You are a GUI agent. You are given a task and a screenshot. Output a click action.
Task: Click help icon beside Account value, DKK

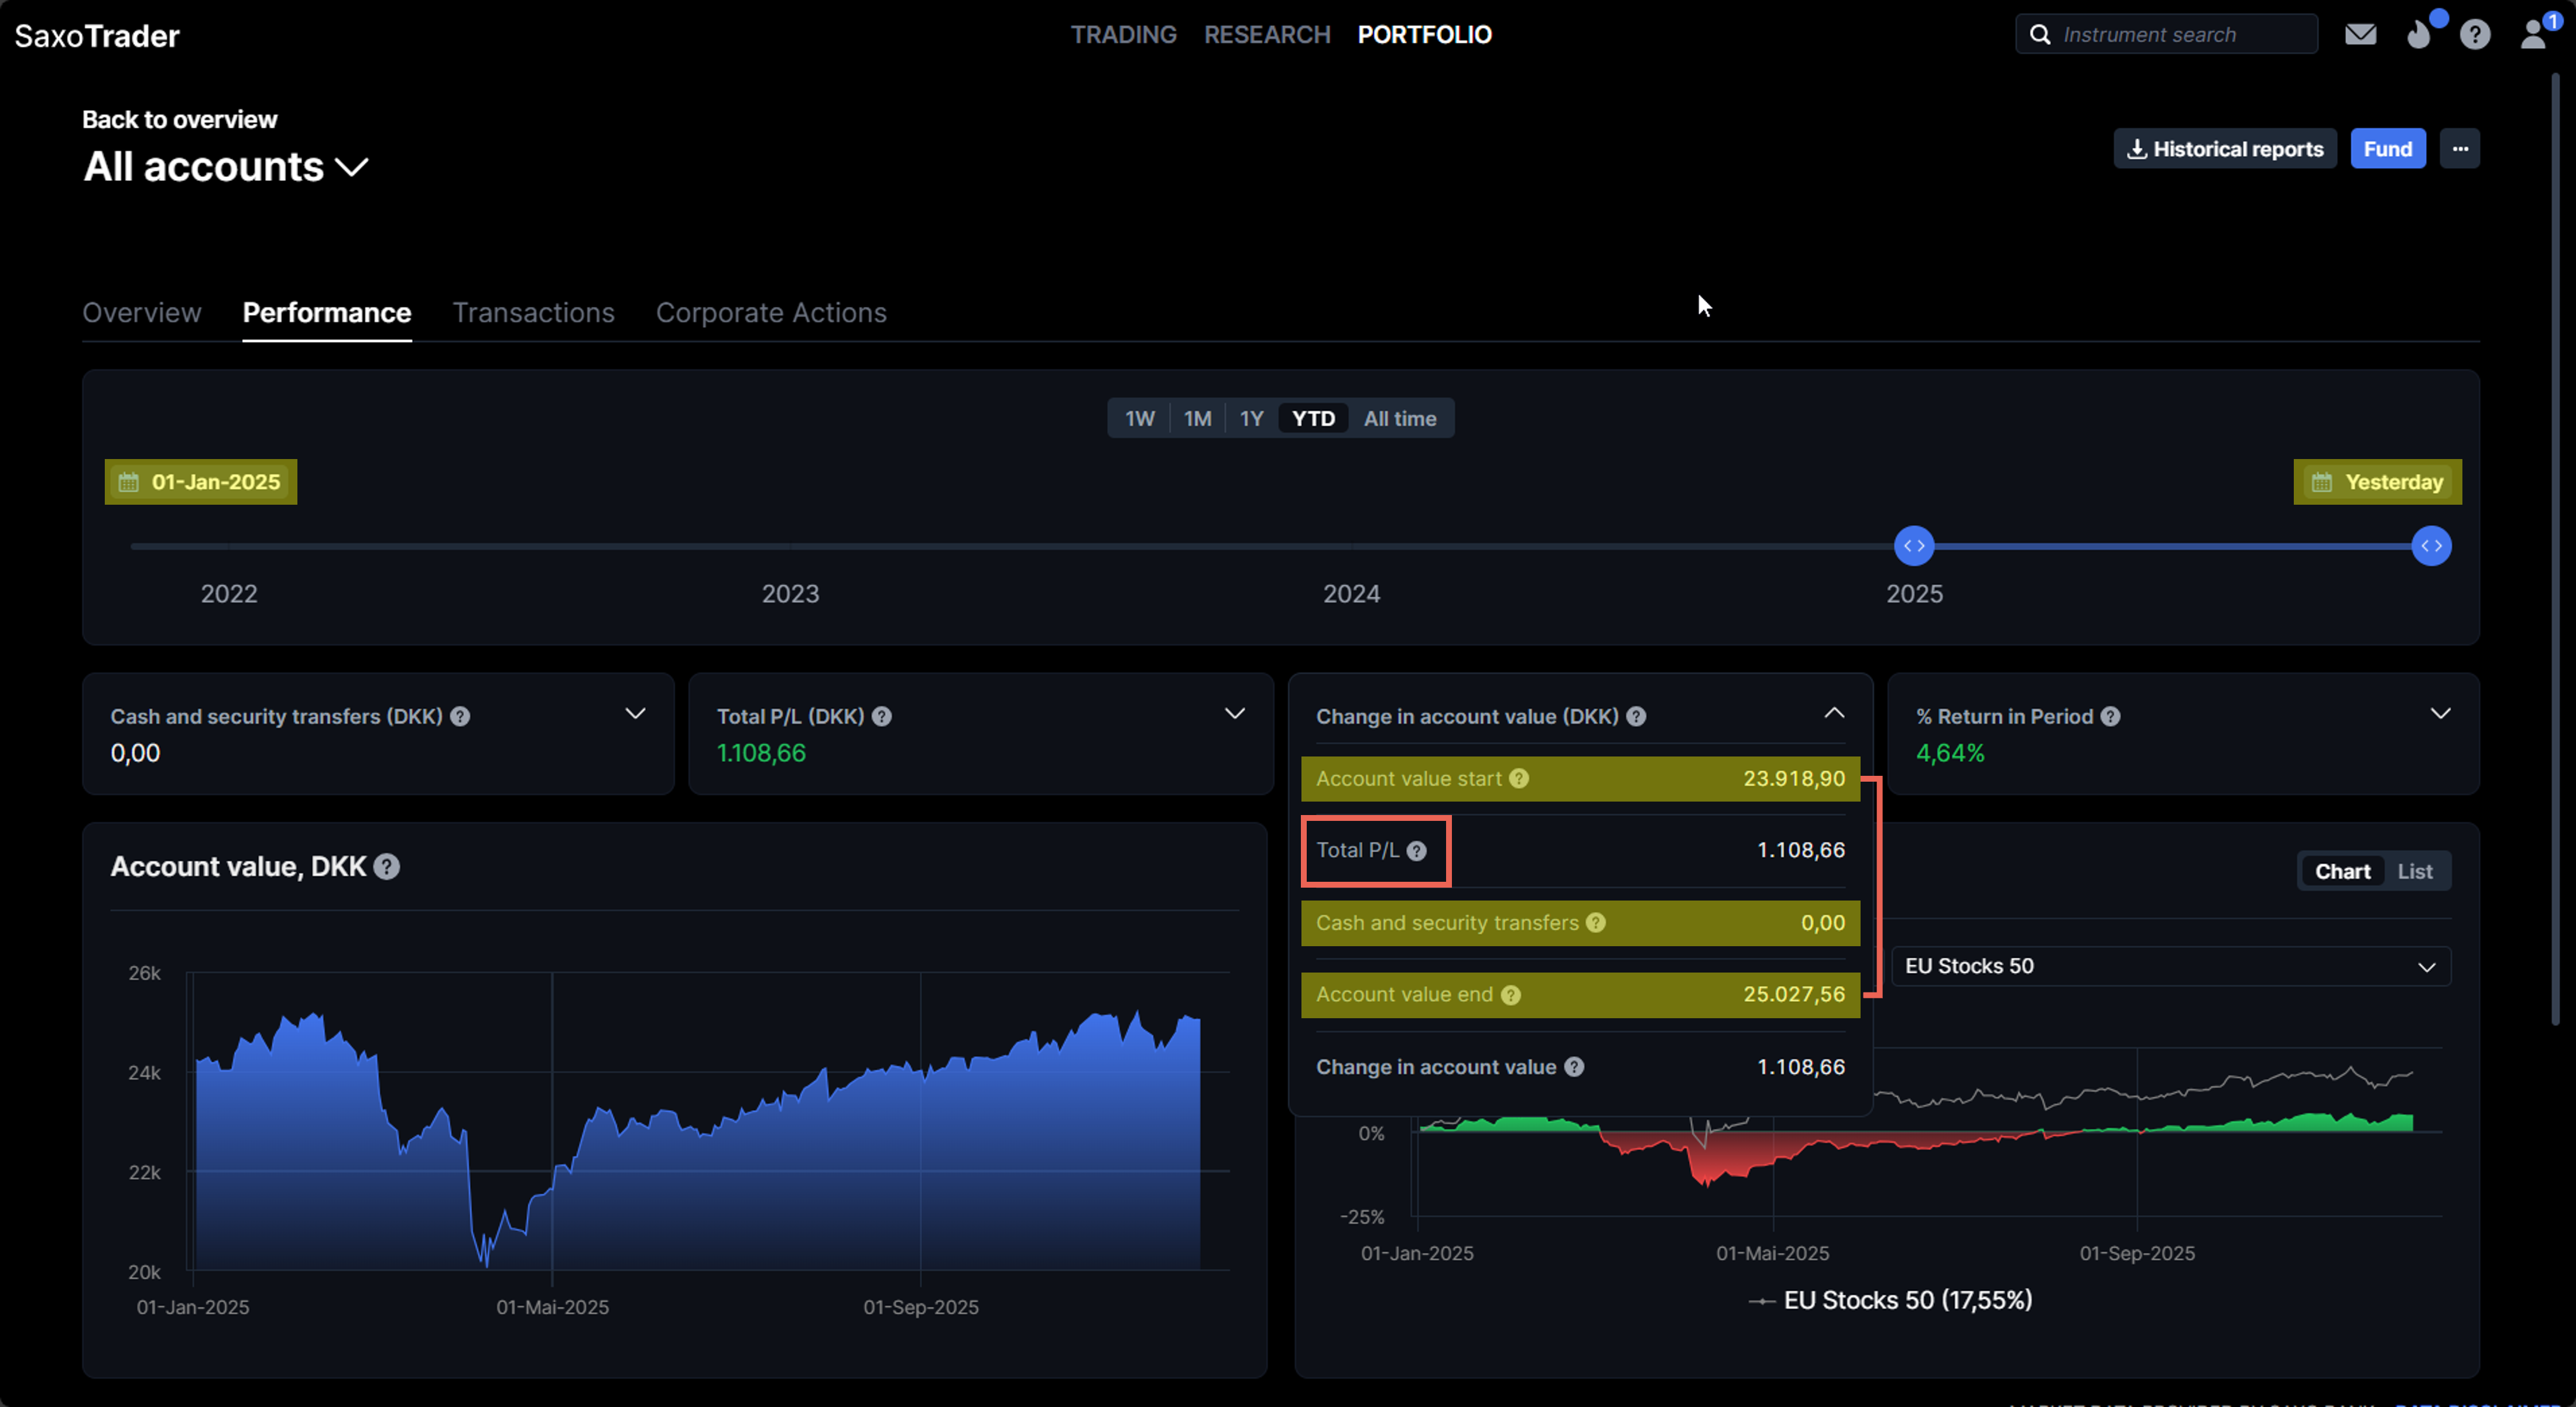coord(387,867)
